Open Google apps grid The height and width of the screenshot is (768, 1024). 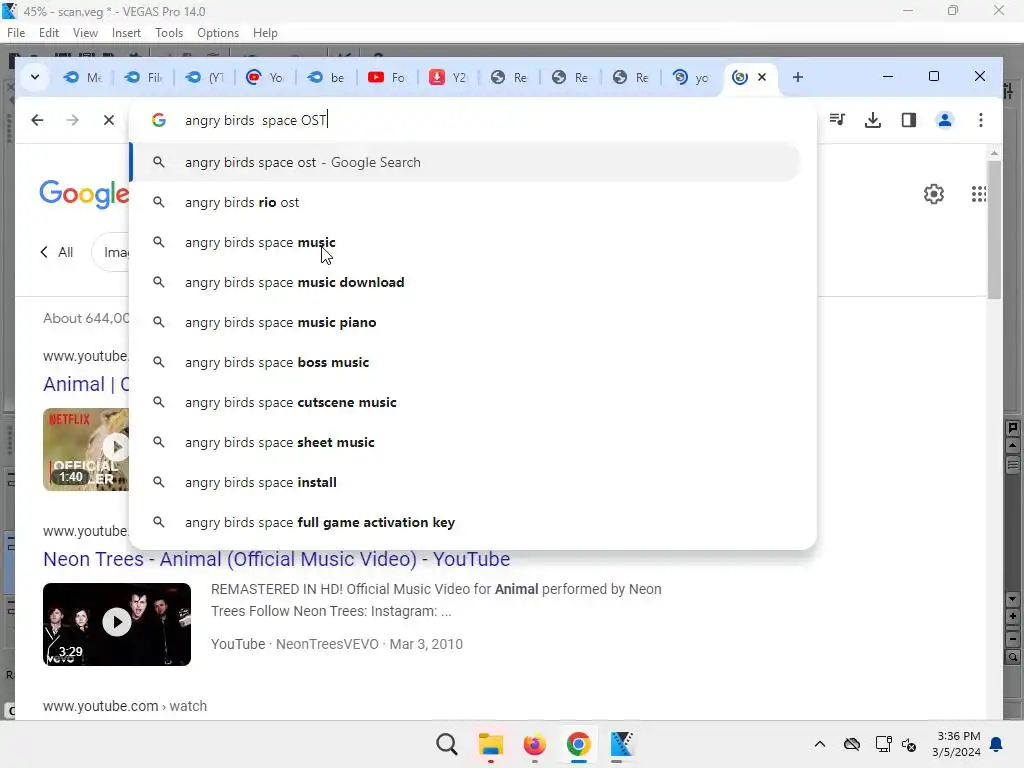978,194
